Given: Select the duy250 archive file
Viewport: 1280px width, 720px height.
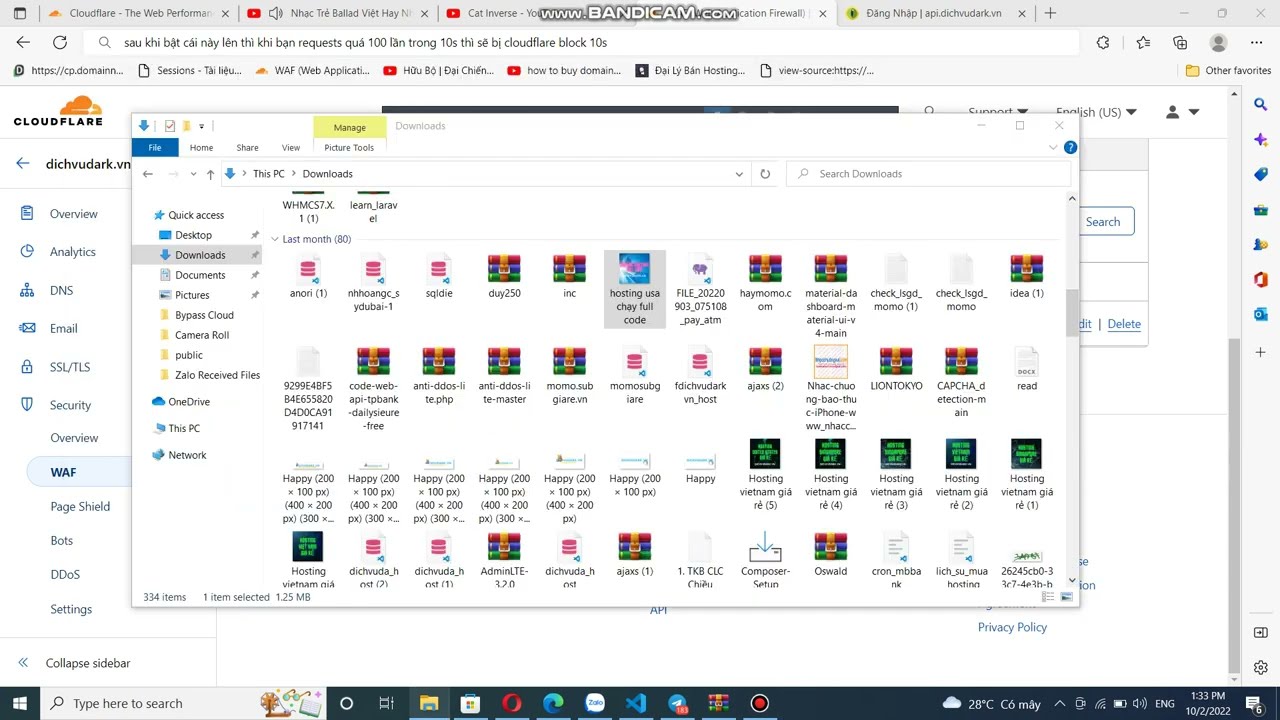Looking at the screenshot, I should coord(504,276).
